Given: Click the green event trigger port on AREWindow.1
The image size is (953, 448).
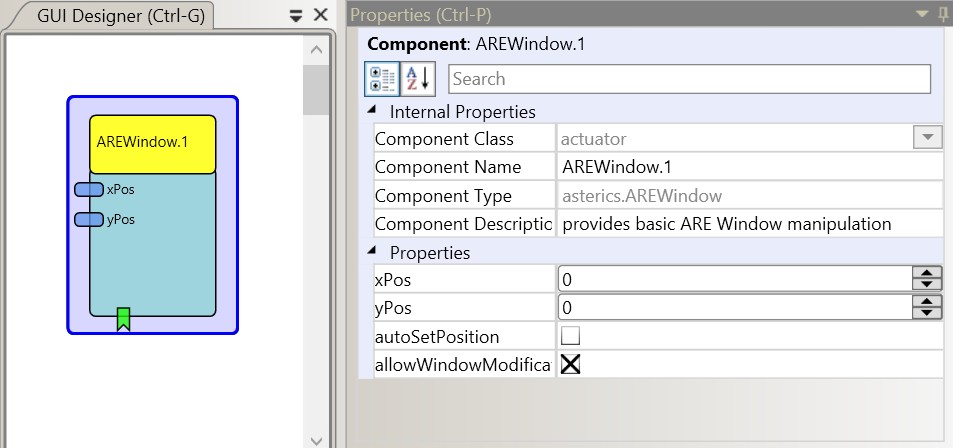Looking at the screenshot, I should [123, 319].
